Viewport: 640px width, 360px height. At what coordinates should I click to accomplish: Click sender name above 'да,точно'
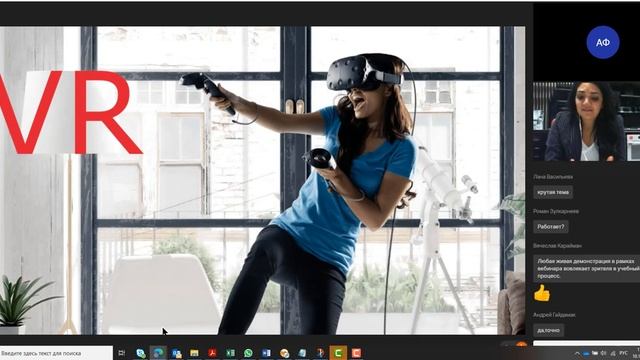coord(554,315)
